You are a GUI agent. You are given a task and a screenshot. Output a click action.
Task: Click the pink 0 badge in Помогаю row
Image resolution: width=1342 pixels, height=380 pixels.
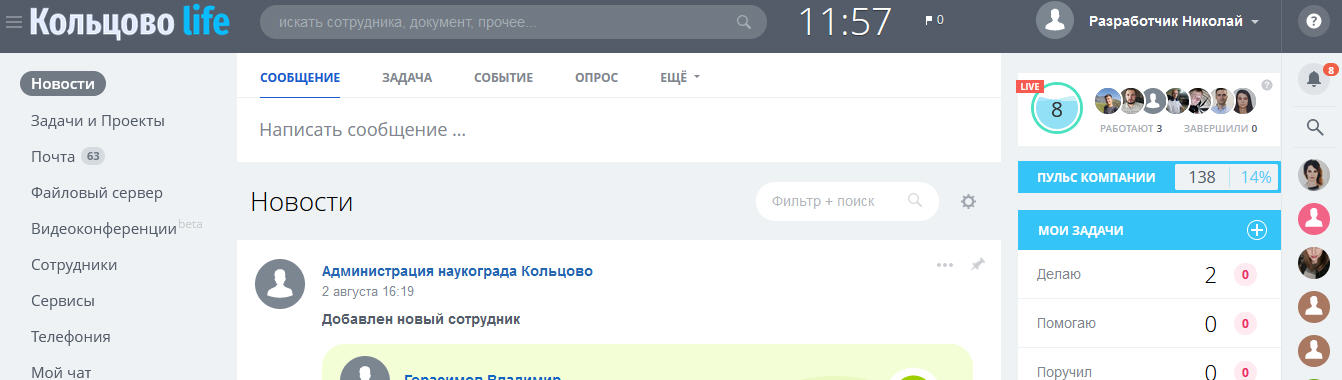(x=1245, y=323)
